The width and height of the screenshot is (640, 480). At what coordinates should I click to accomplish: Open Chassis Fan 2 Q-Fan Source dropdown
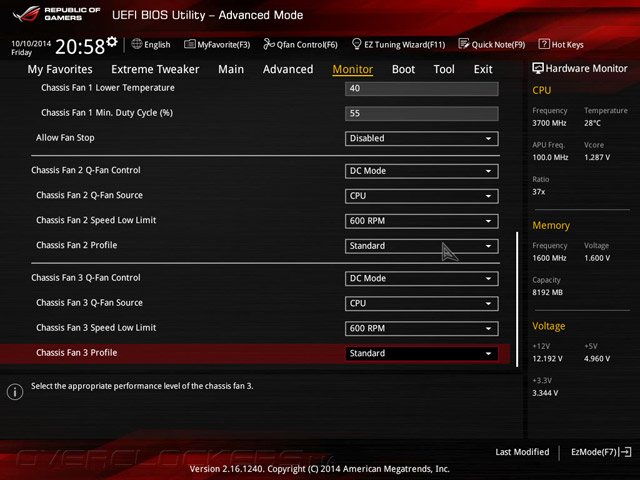click(422, 196)
